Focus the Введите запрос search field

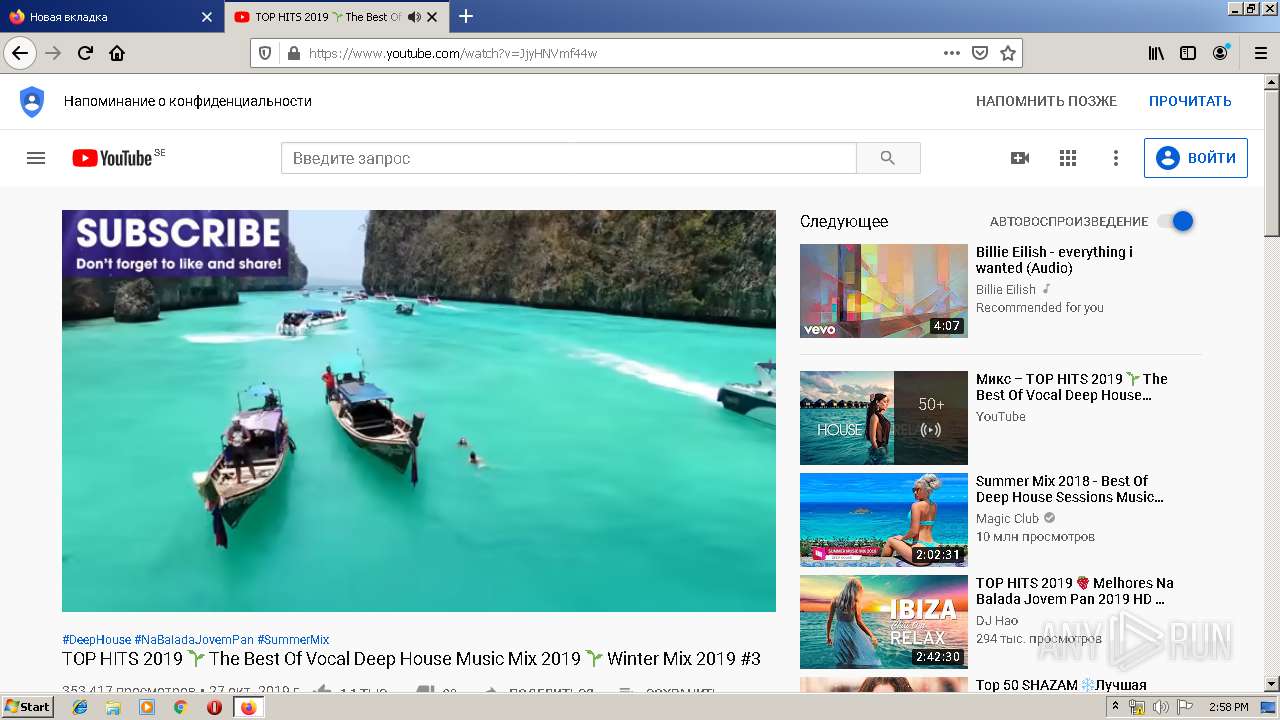(x=569, y=158)
